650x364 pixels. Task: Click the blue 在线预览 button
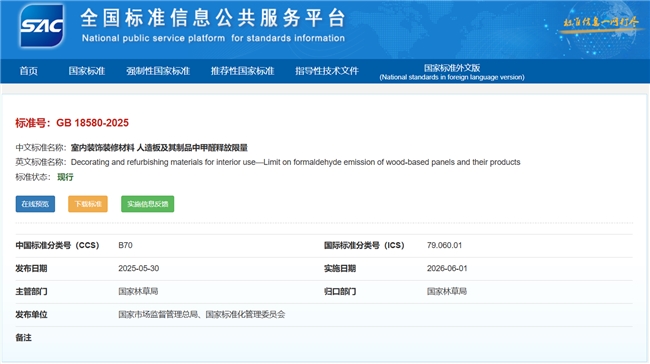pyautogui.click(x=35, y=204)
